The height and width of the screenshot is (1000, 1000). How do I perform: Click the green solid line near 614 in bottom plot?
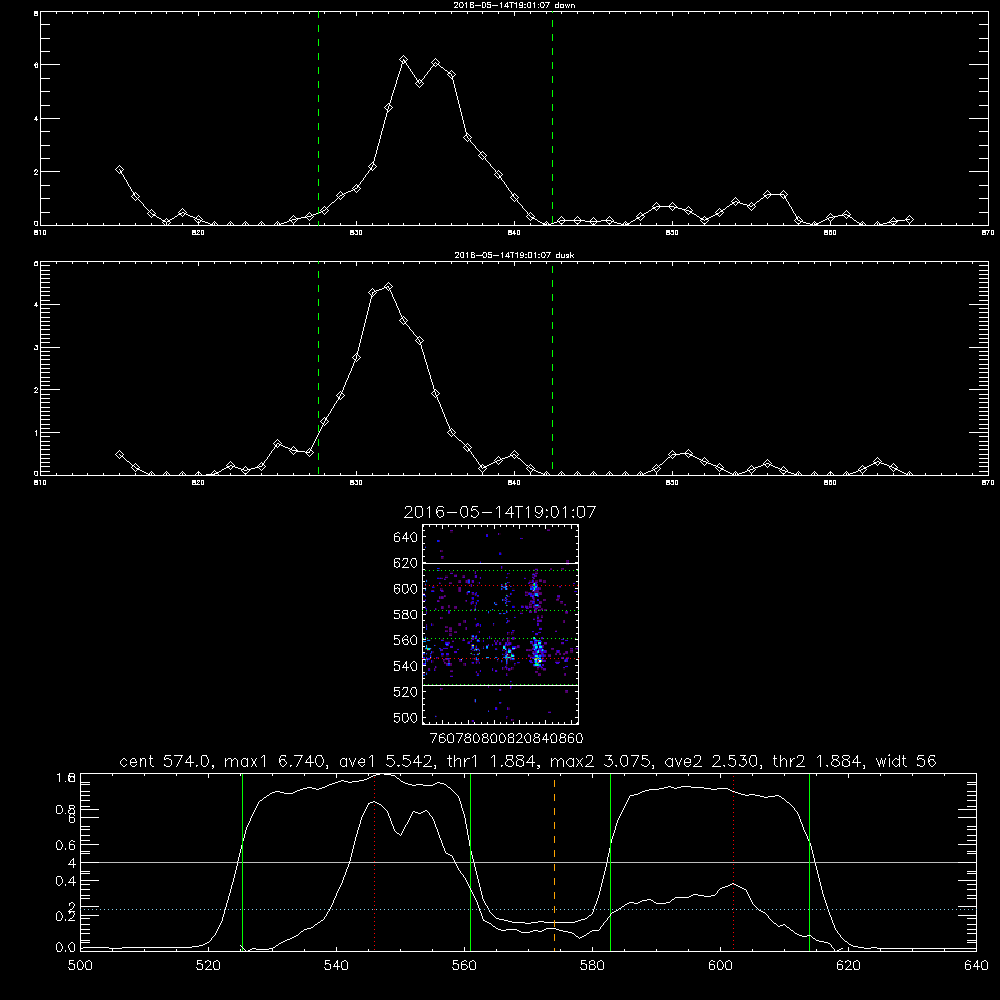[809, 862]
